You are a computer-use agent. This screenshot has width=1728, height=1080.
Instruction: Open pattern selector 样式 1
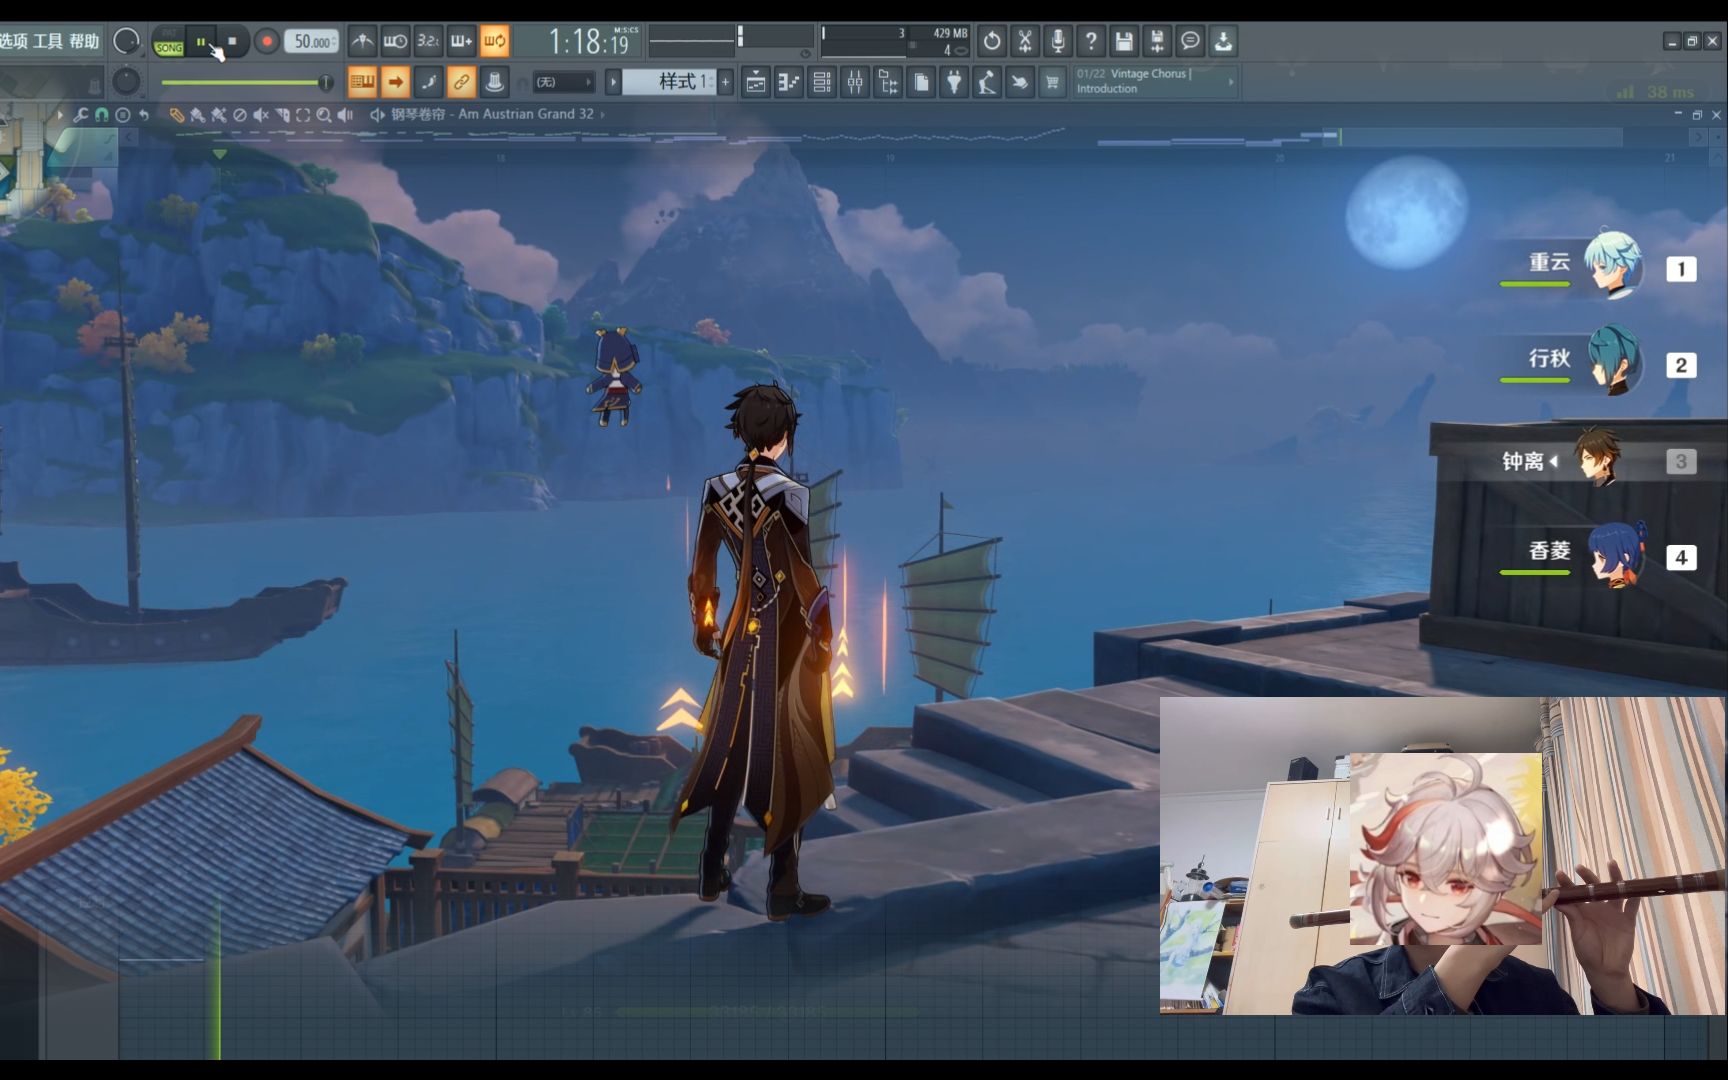coord(669,82)
